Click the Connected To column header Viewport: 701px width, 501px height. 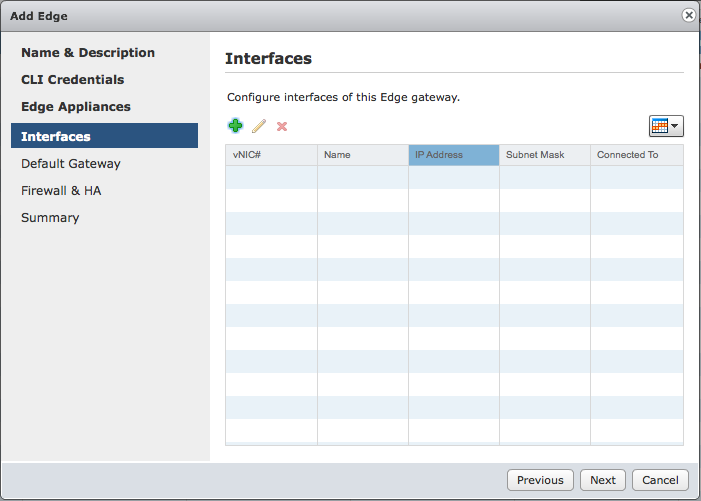[x=637, y=155]
